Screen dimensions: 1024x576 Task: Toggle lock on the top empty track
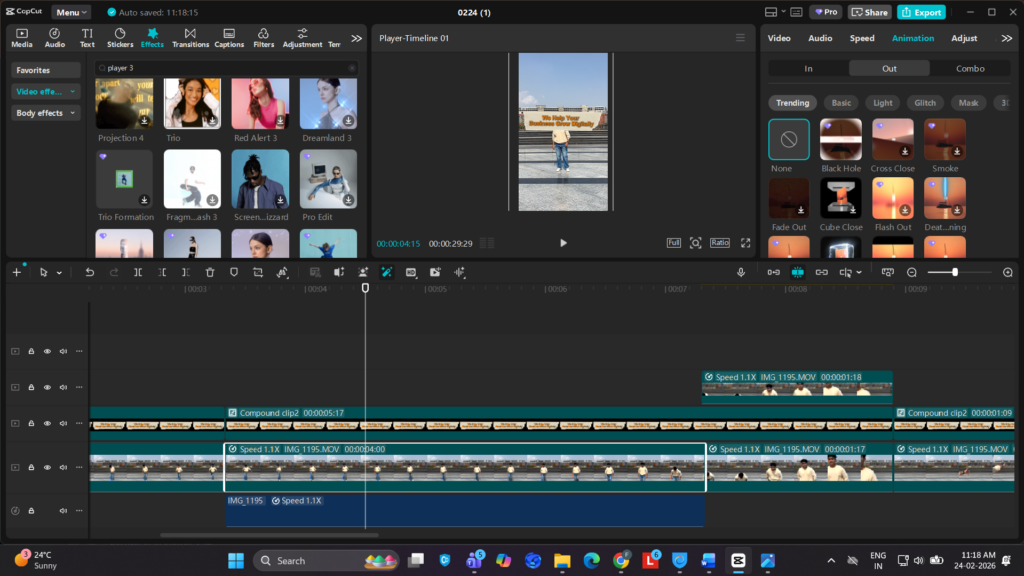(x=31, y=351)
